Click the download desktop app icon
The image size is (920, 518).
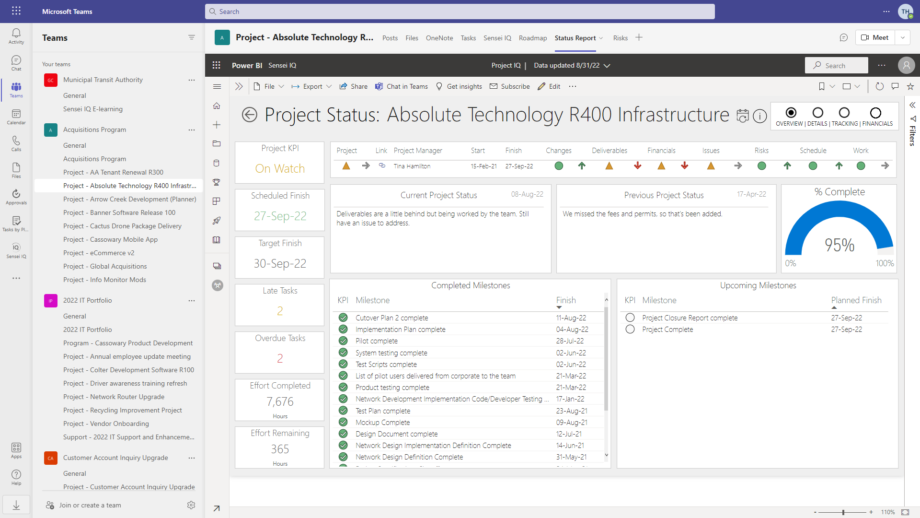coord(16,505)
